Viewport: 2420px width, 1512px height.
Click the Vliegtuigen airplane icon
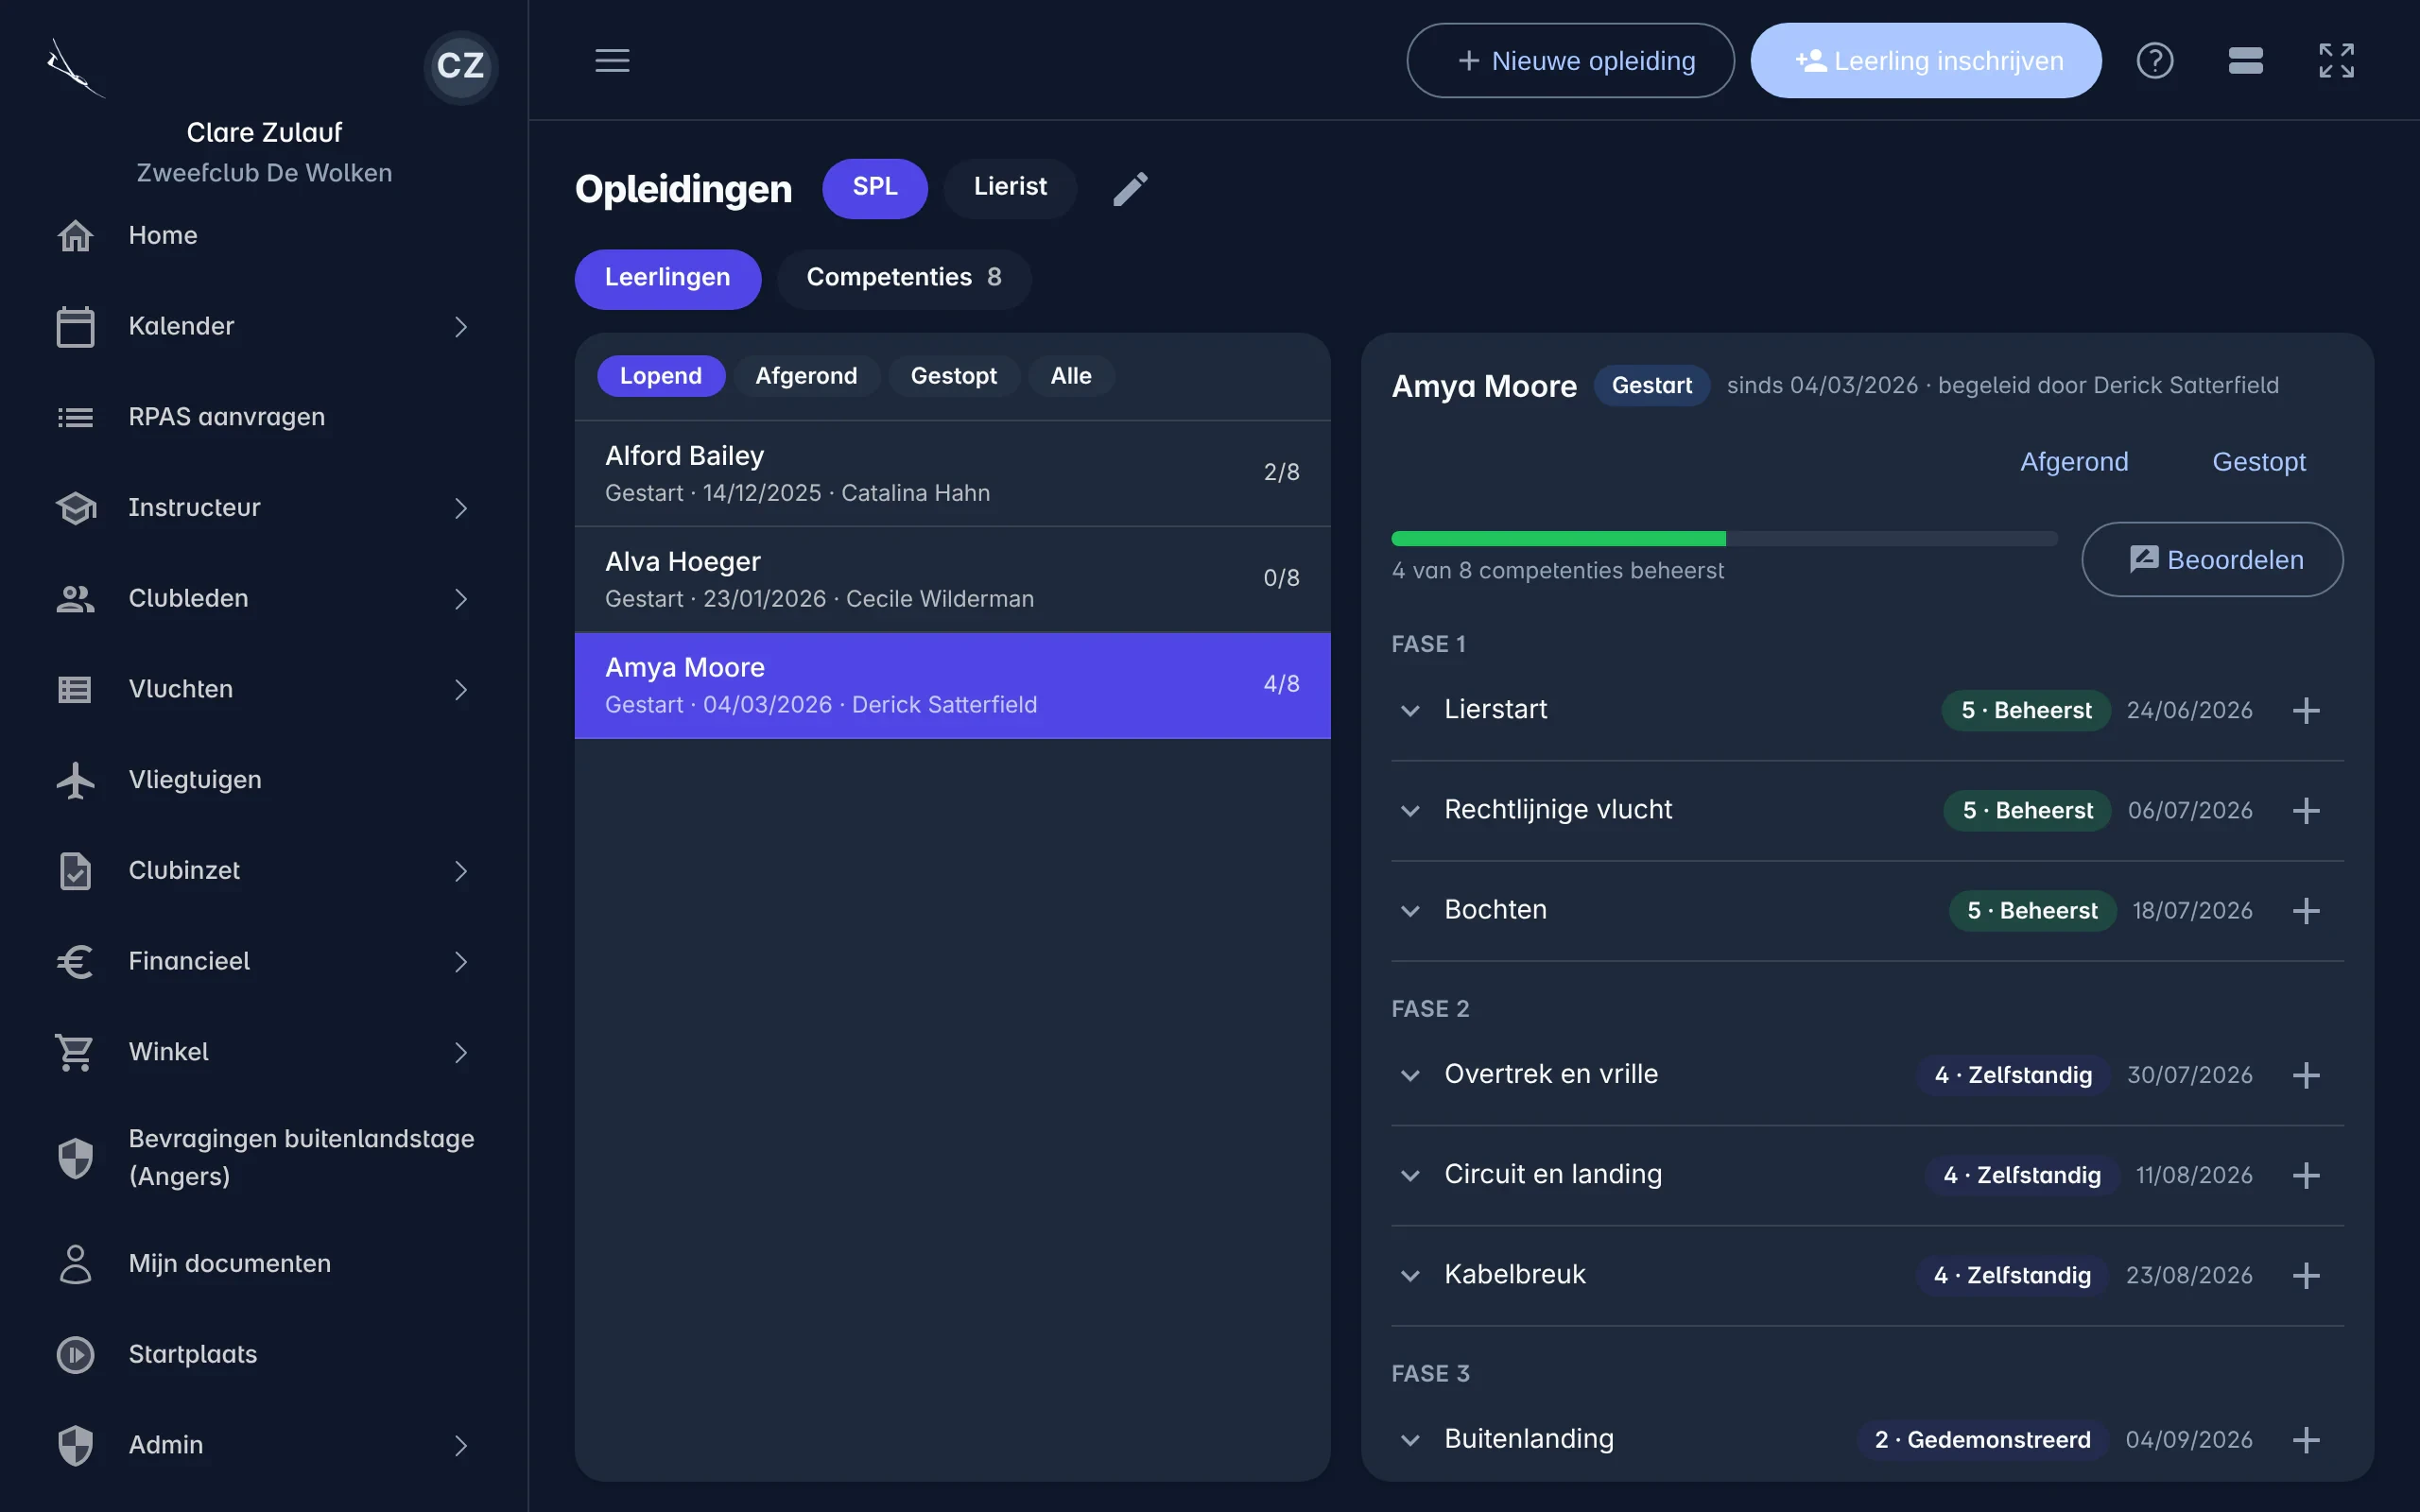[76, 780]
